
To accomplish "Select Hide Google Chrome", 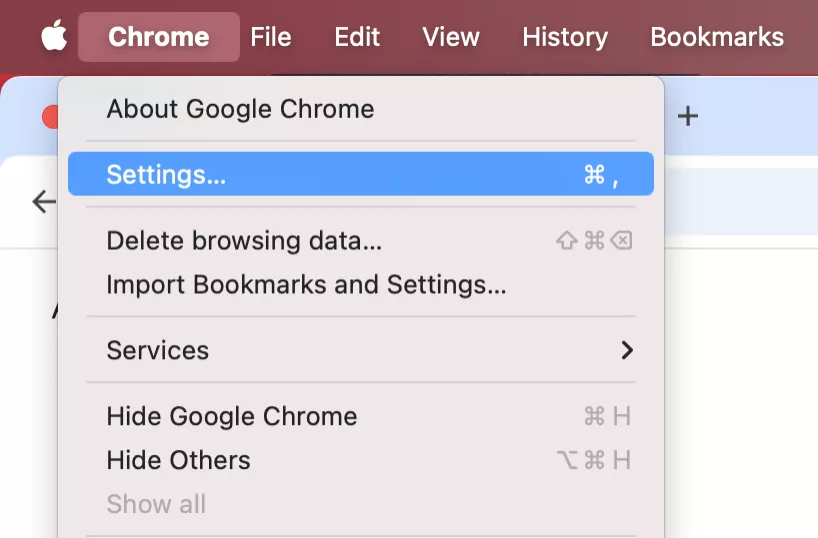I will (x=232, y=416).
